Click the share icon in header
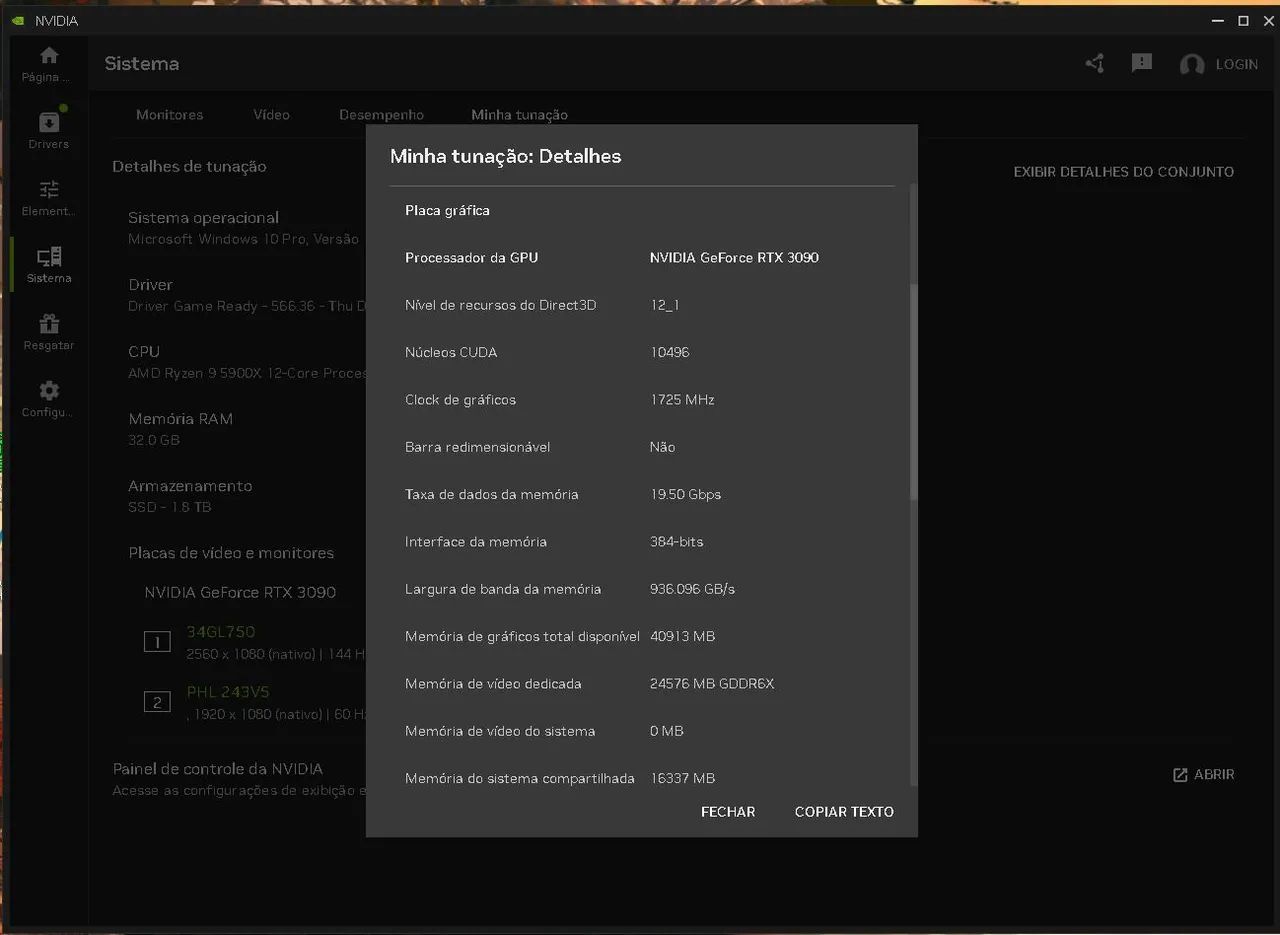 (x=1095, y=64)
